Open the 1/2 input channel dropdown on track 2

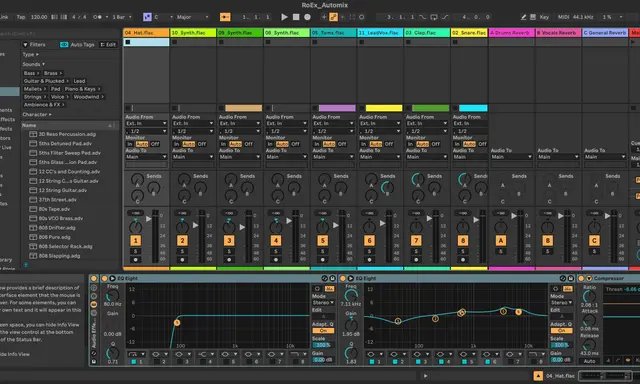click(x=193, y=131)
